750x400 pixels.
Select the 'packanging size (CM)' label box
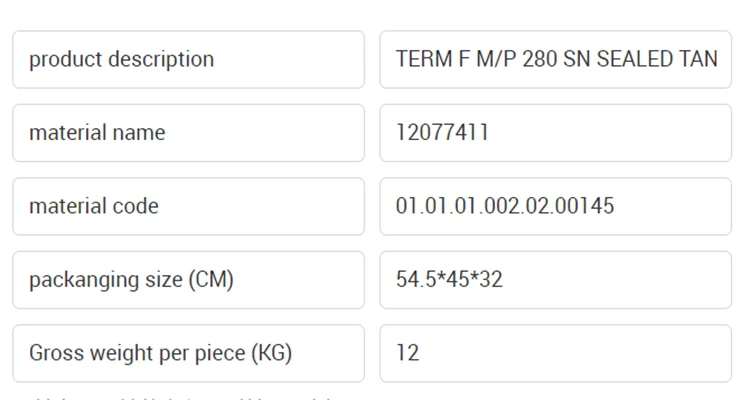pos(188,280)
